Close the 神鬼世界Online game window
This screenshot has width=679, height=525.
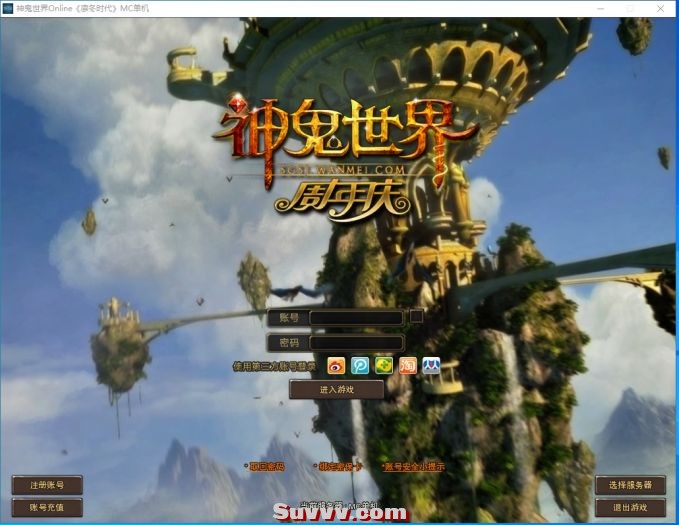(x=660, y=9)
